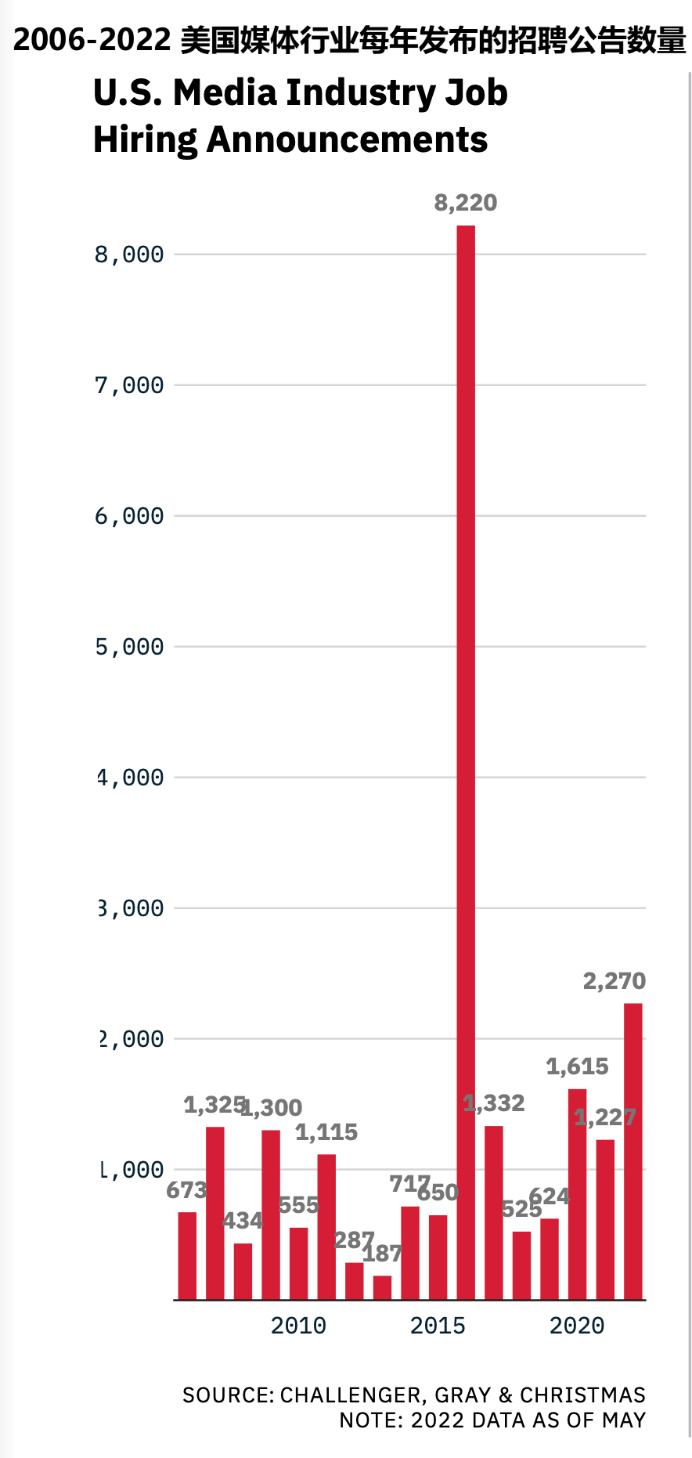The width and height of the screenshot is (692, 1458).
Task: Select the bar labeled 1,115
Action: (x=327, y=1227)
